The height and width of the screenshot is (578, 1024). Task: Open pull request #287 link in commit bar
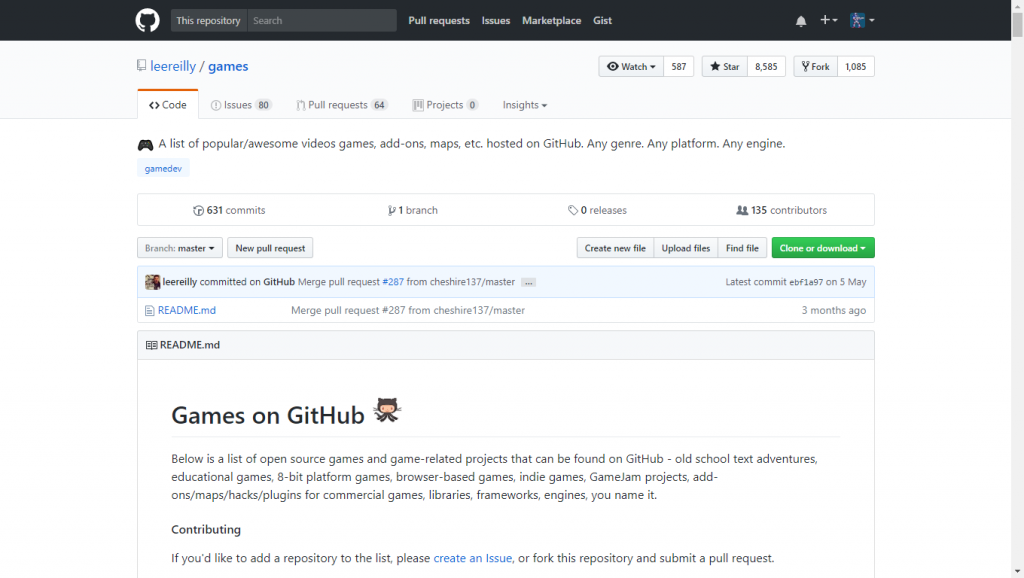[392, 282]
